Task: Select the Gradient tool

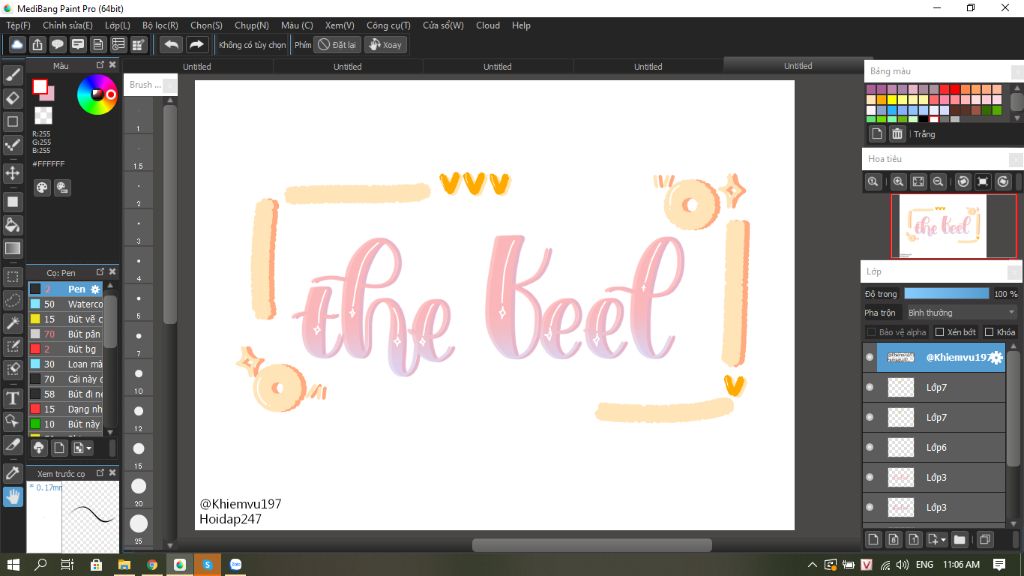Action: coord(12,249)
